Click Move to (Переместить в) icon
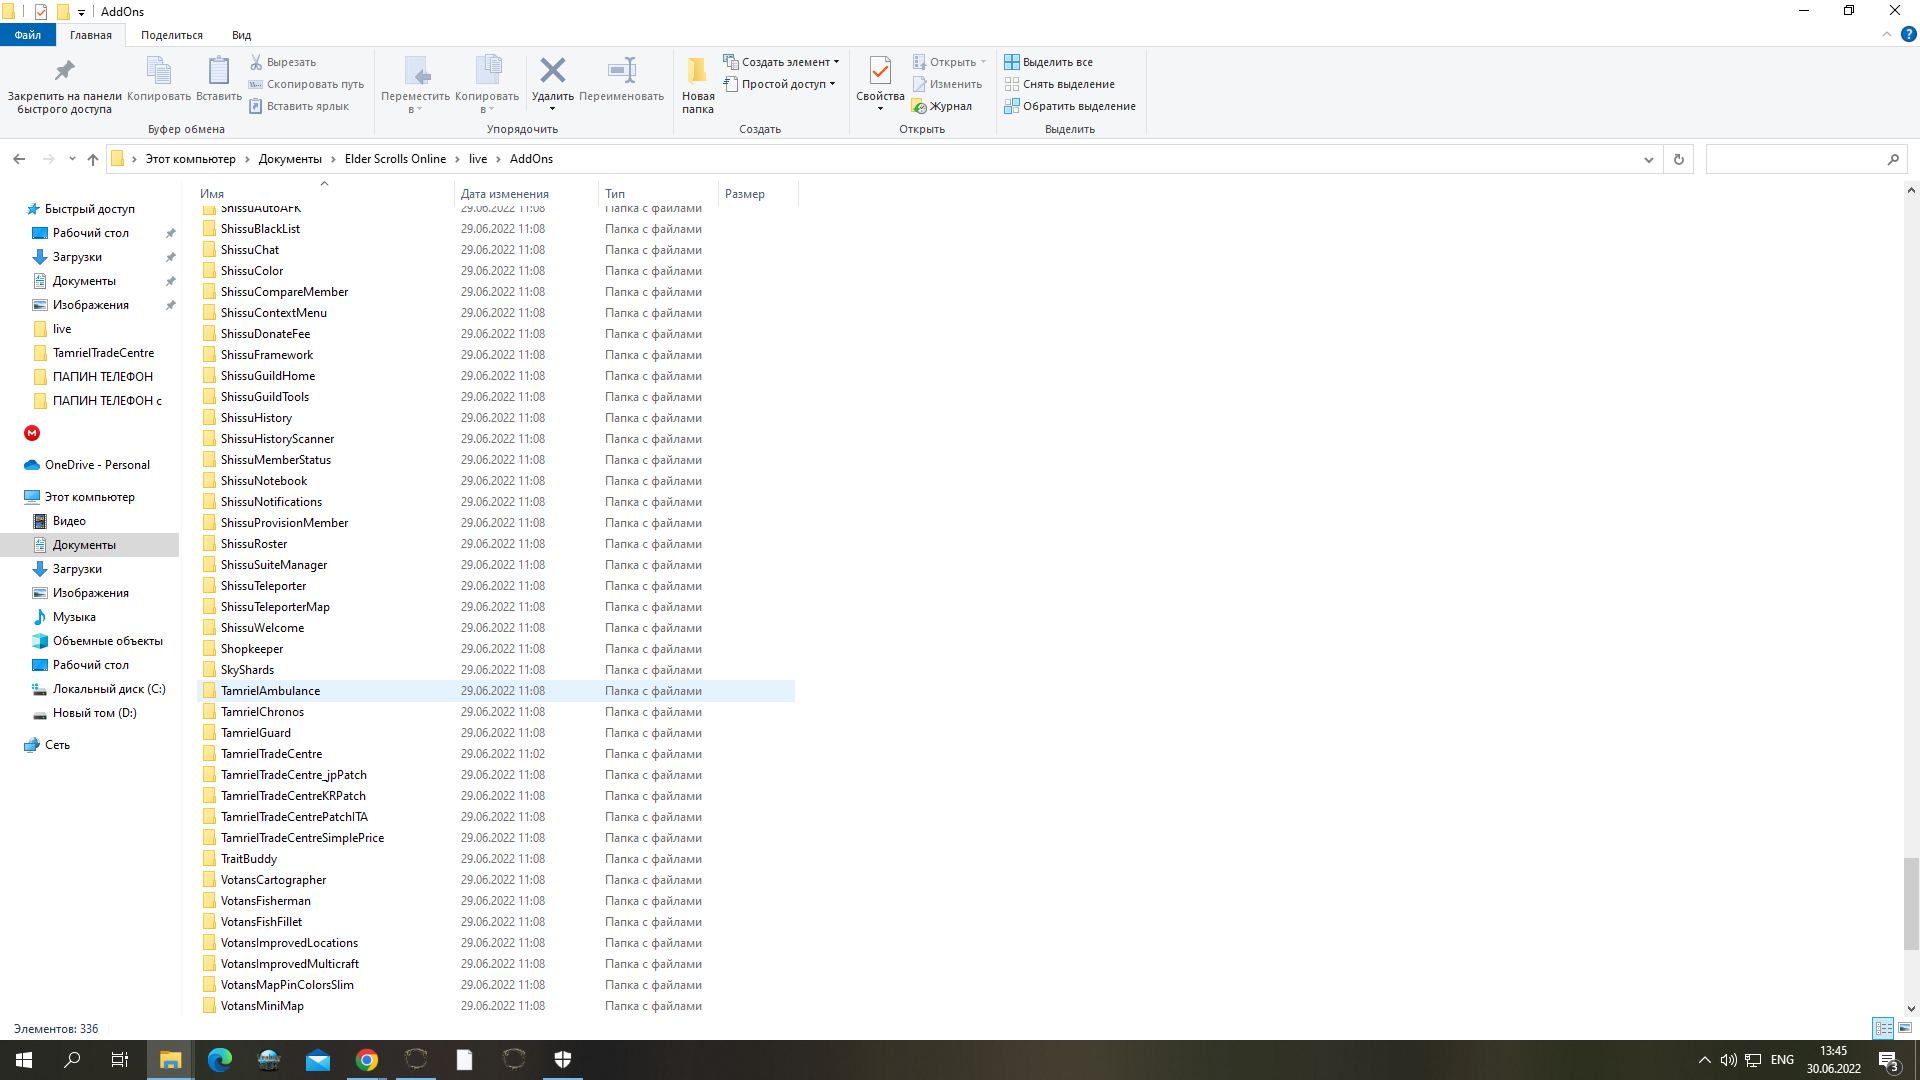The width and height of the screenshot is (1920, 1080). point(416,71)
